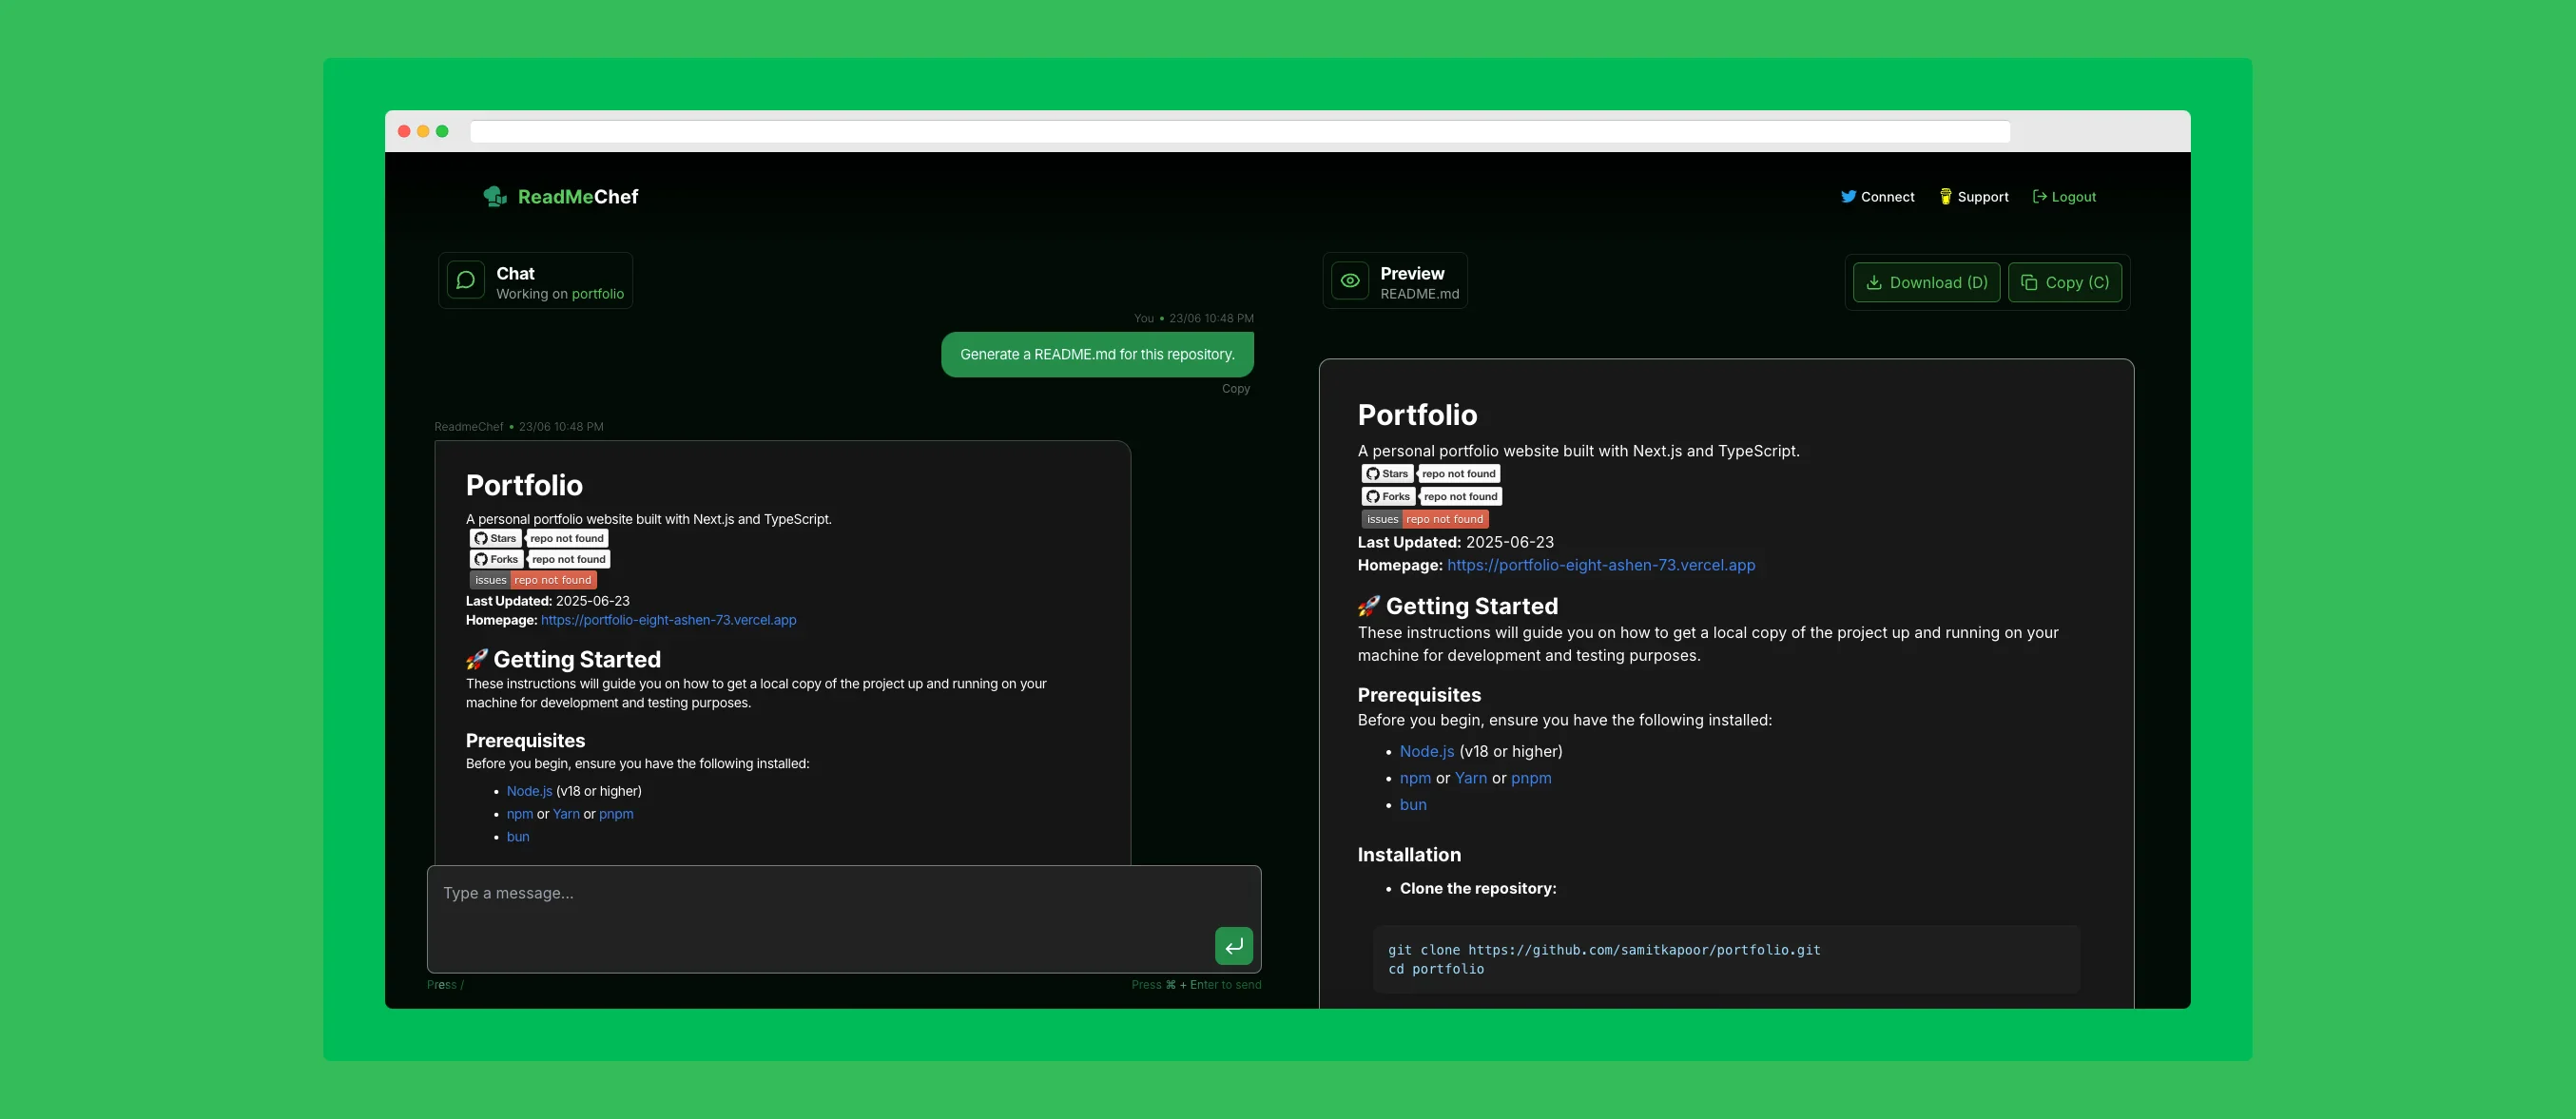Click the ReadMeChef chef hat logo
2576x1119 pixels.
[495, 196]
